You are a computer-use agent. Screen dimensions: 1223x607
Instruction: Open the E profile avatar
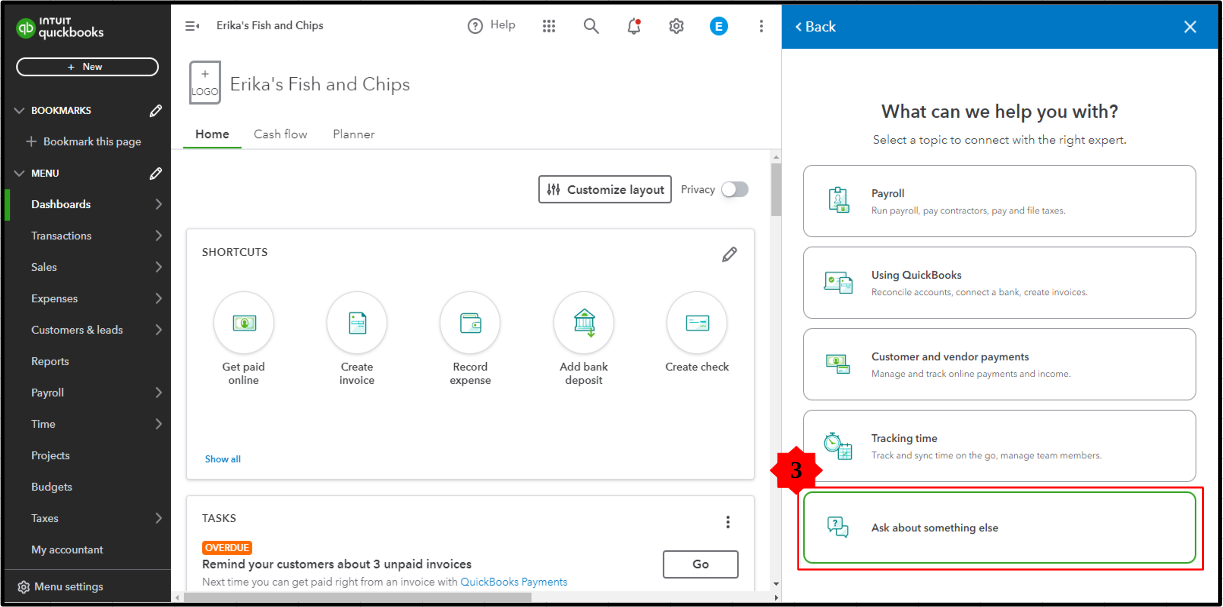[719, 26]
